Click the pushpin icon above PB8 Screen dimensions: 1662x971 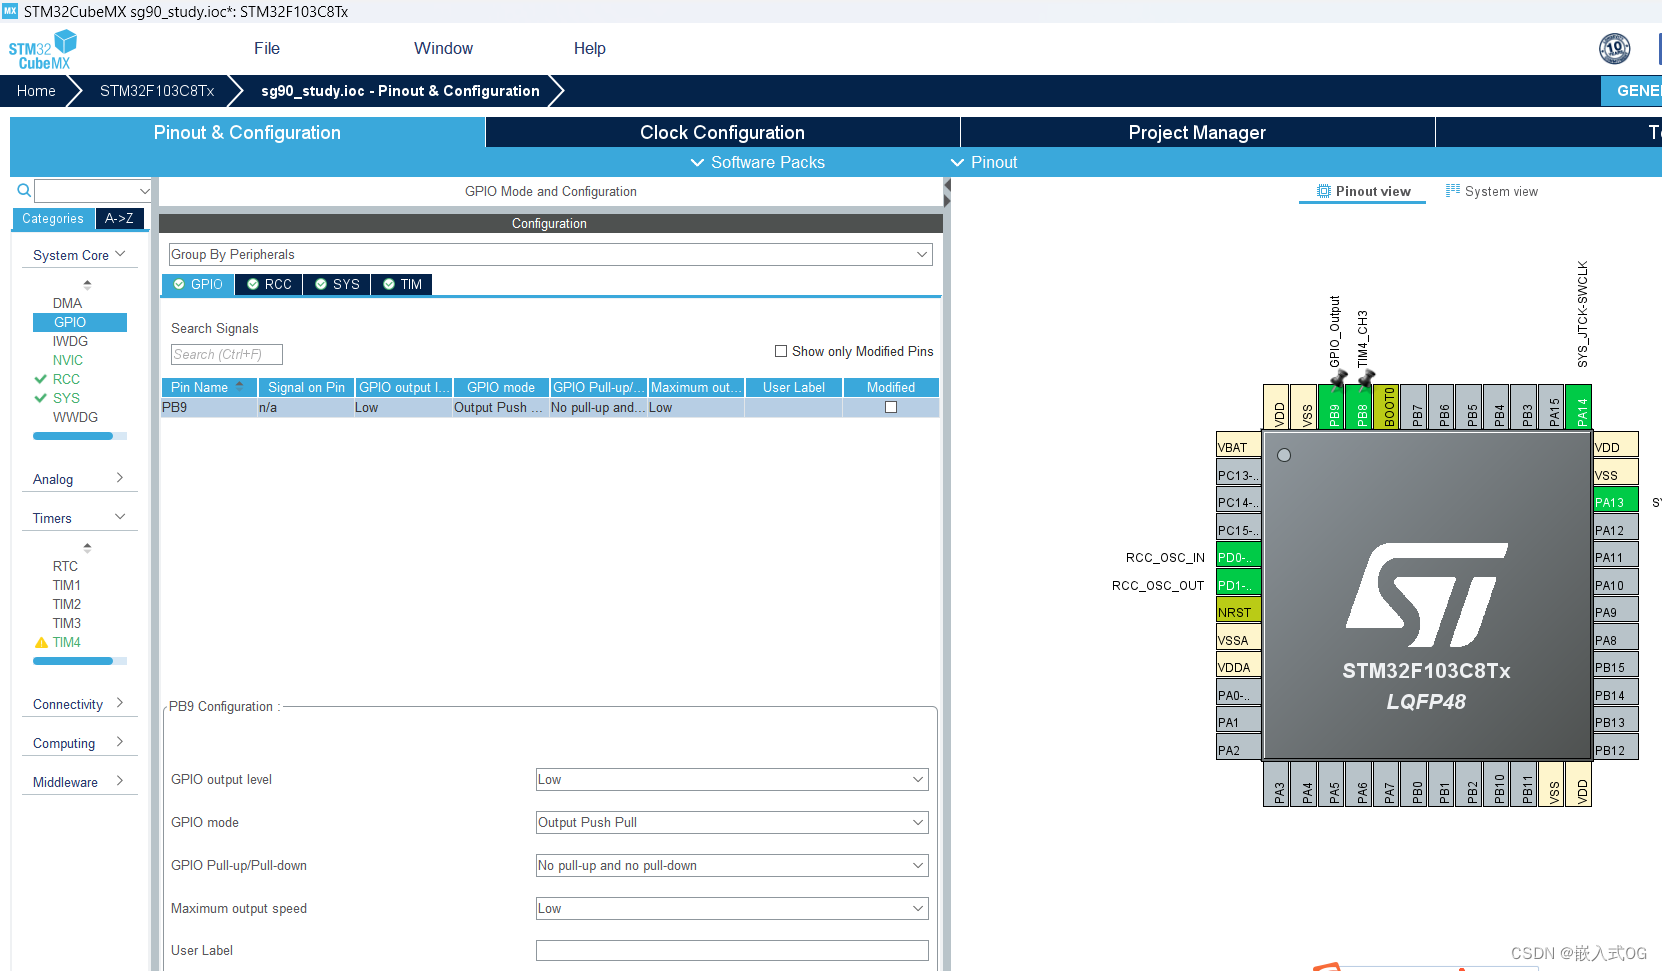pyautogui.click(x=1366, y=378)
